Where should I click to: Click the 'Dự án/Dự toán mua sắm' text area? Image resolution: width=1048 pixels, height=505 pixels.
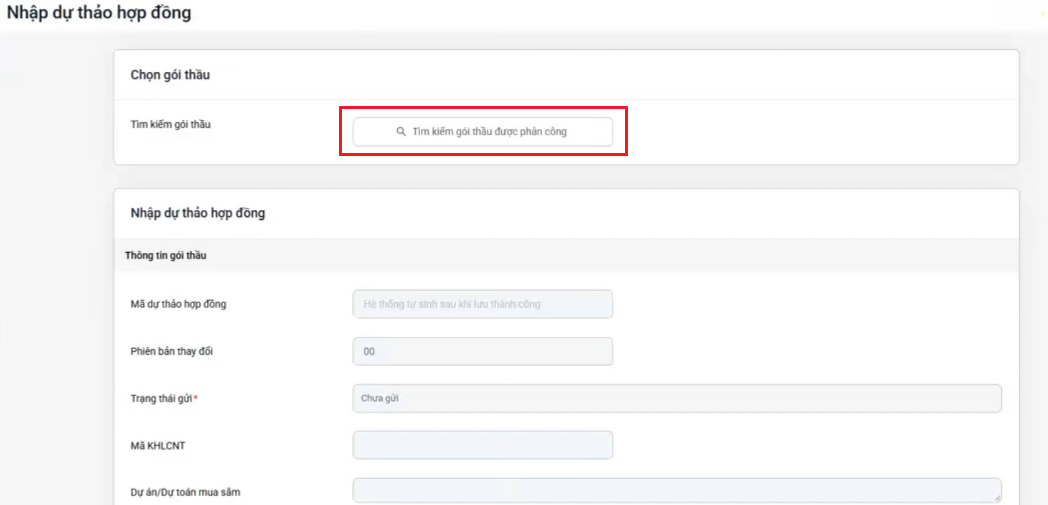pos(677,491)
